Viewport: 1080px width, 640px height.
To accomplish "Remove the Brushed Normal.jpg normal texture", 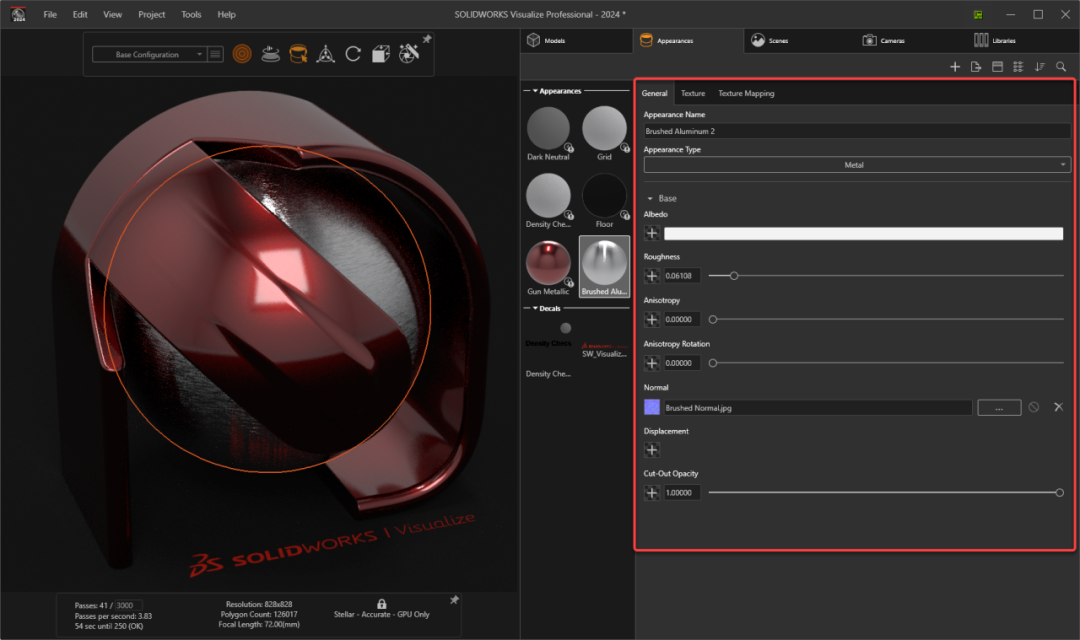I will coord(1058,407).
